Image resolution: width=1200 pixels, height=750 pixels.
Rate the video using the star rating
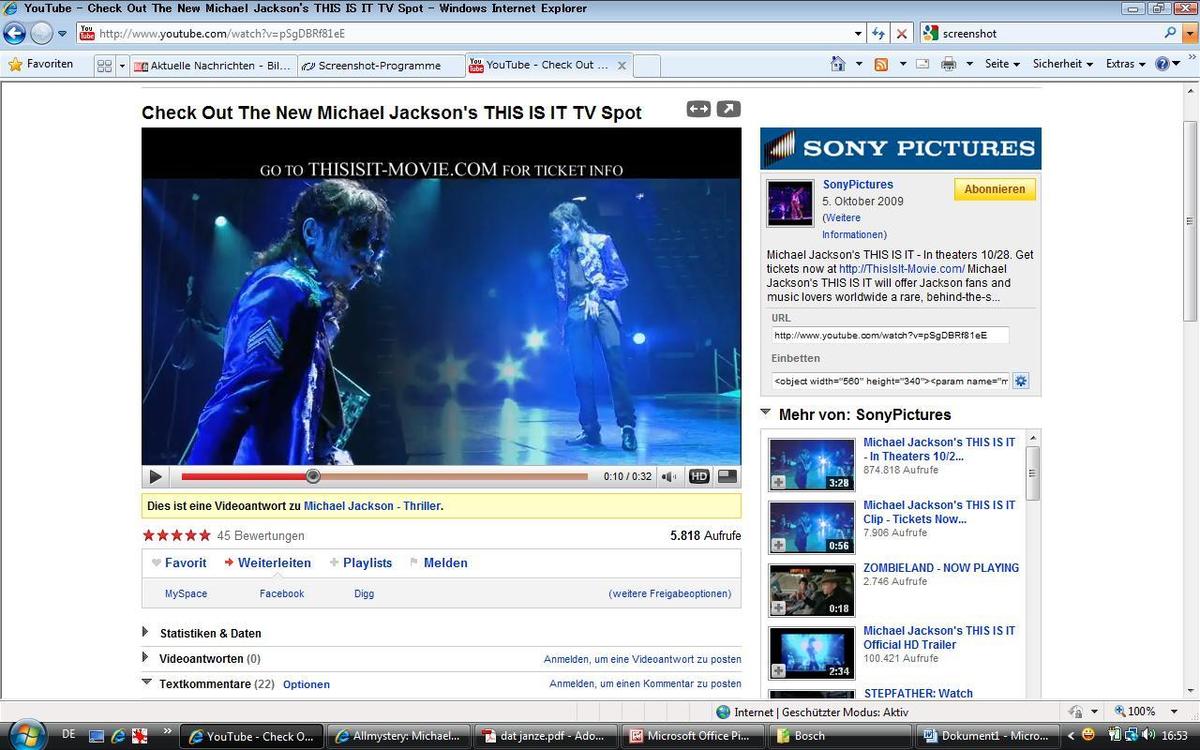pyautogui.click(x=177, y=536)
